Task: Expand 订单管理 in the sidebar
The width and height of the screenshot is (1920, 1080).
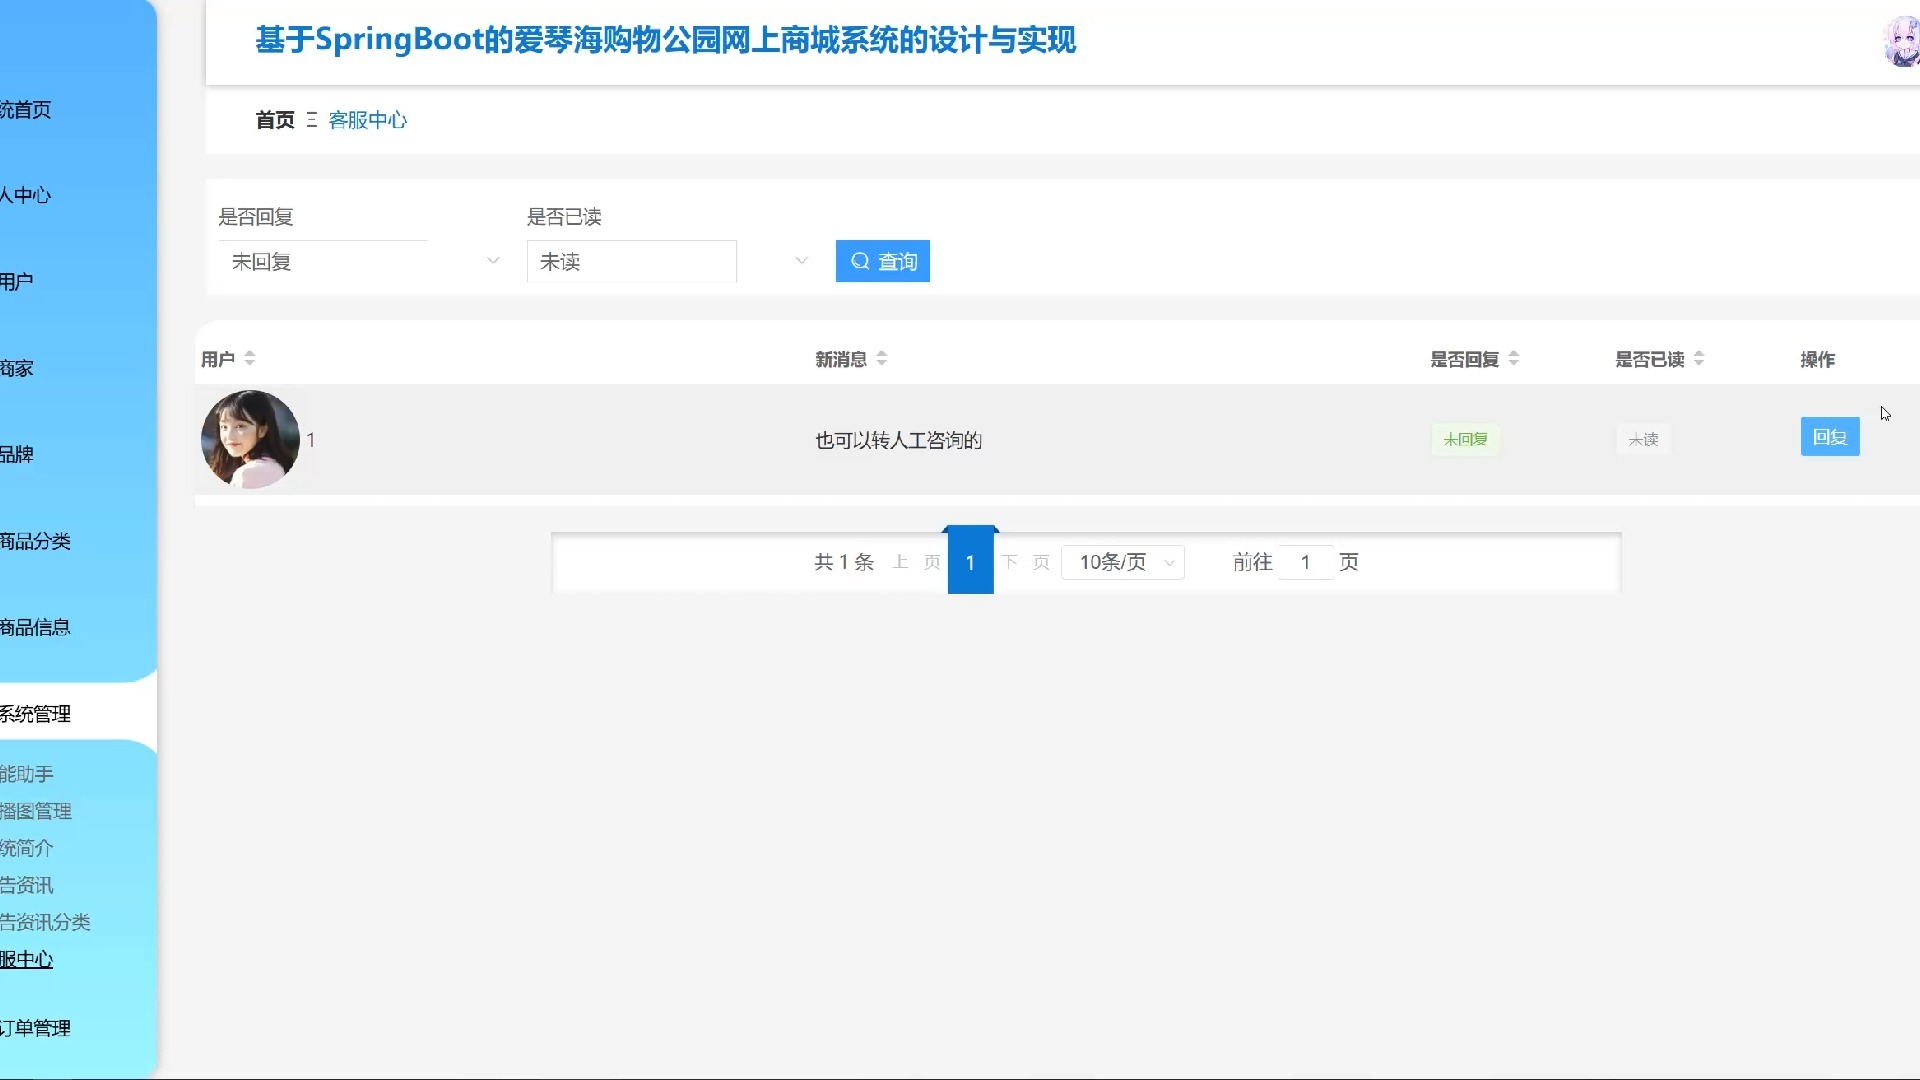Action: (36, 1028)
